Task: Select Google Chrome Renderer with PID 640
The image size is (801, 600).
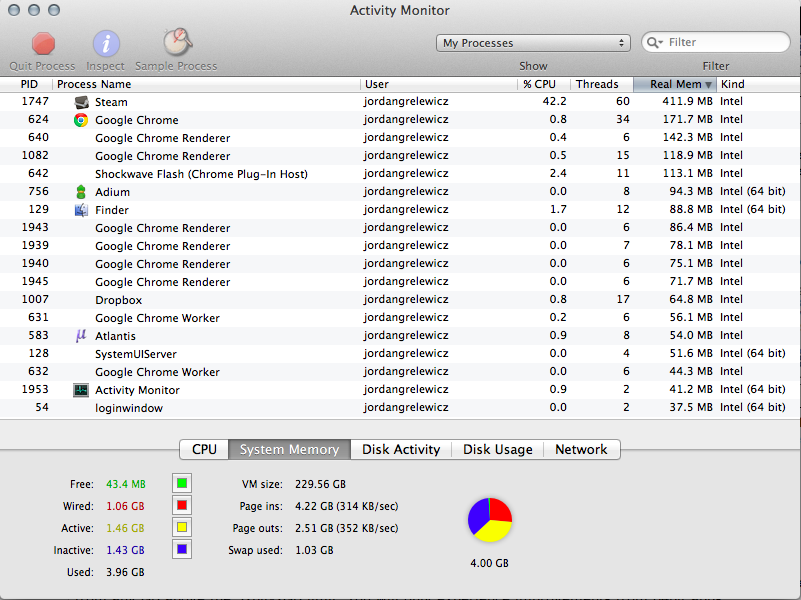Action: pos(400,138)
